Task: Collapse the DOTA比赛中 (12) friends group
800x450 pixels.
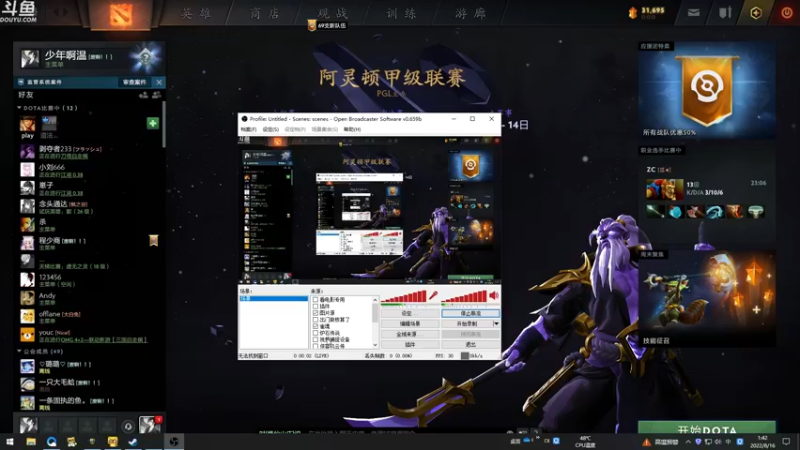Action: coord(19,108)
